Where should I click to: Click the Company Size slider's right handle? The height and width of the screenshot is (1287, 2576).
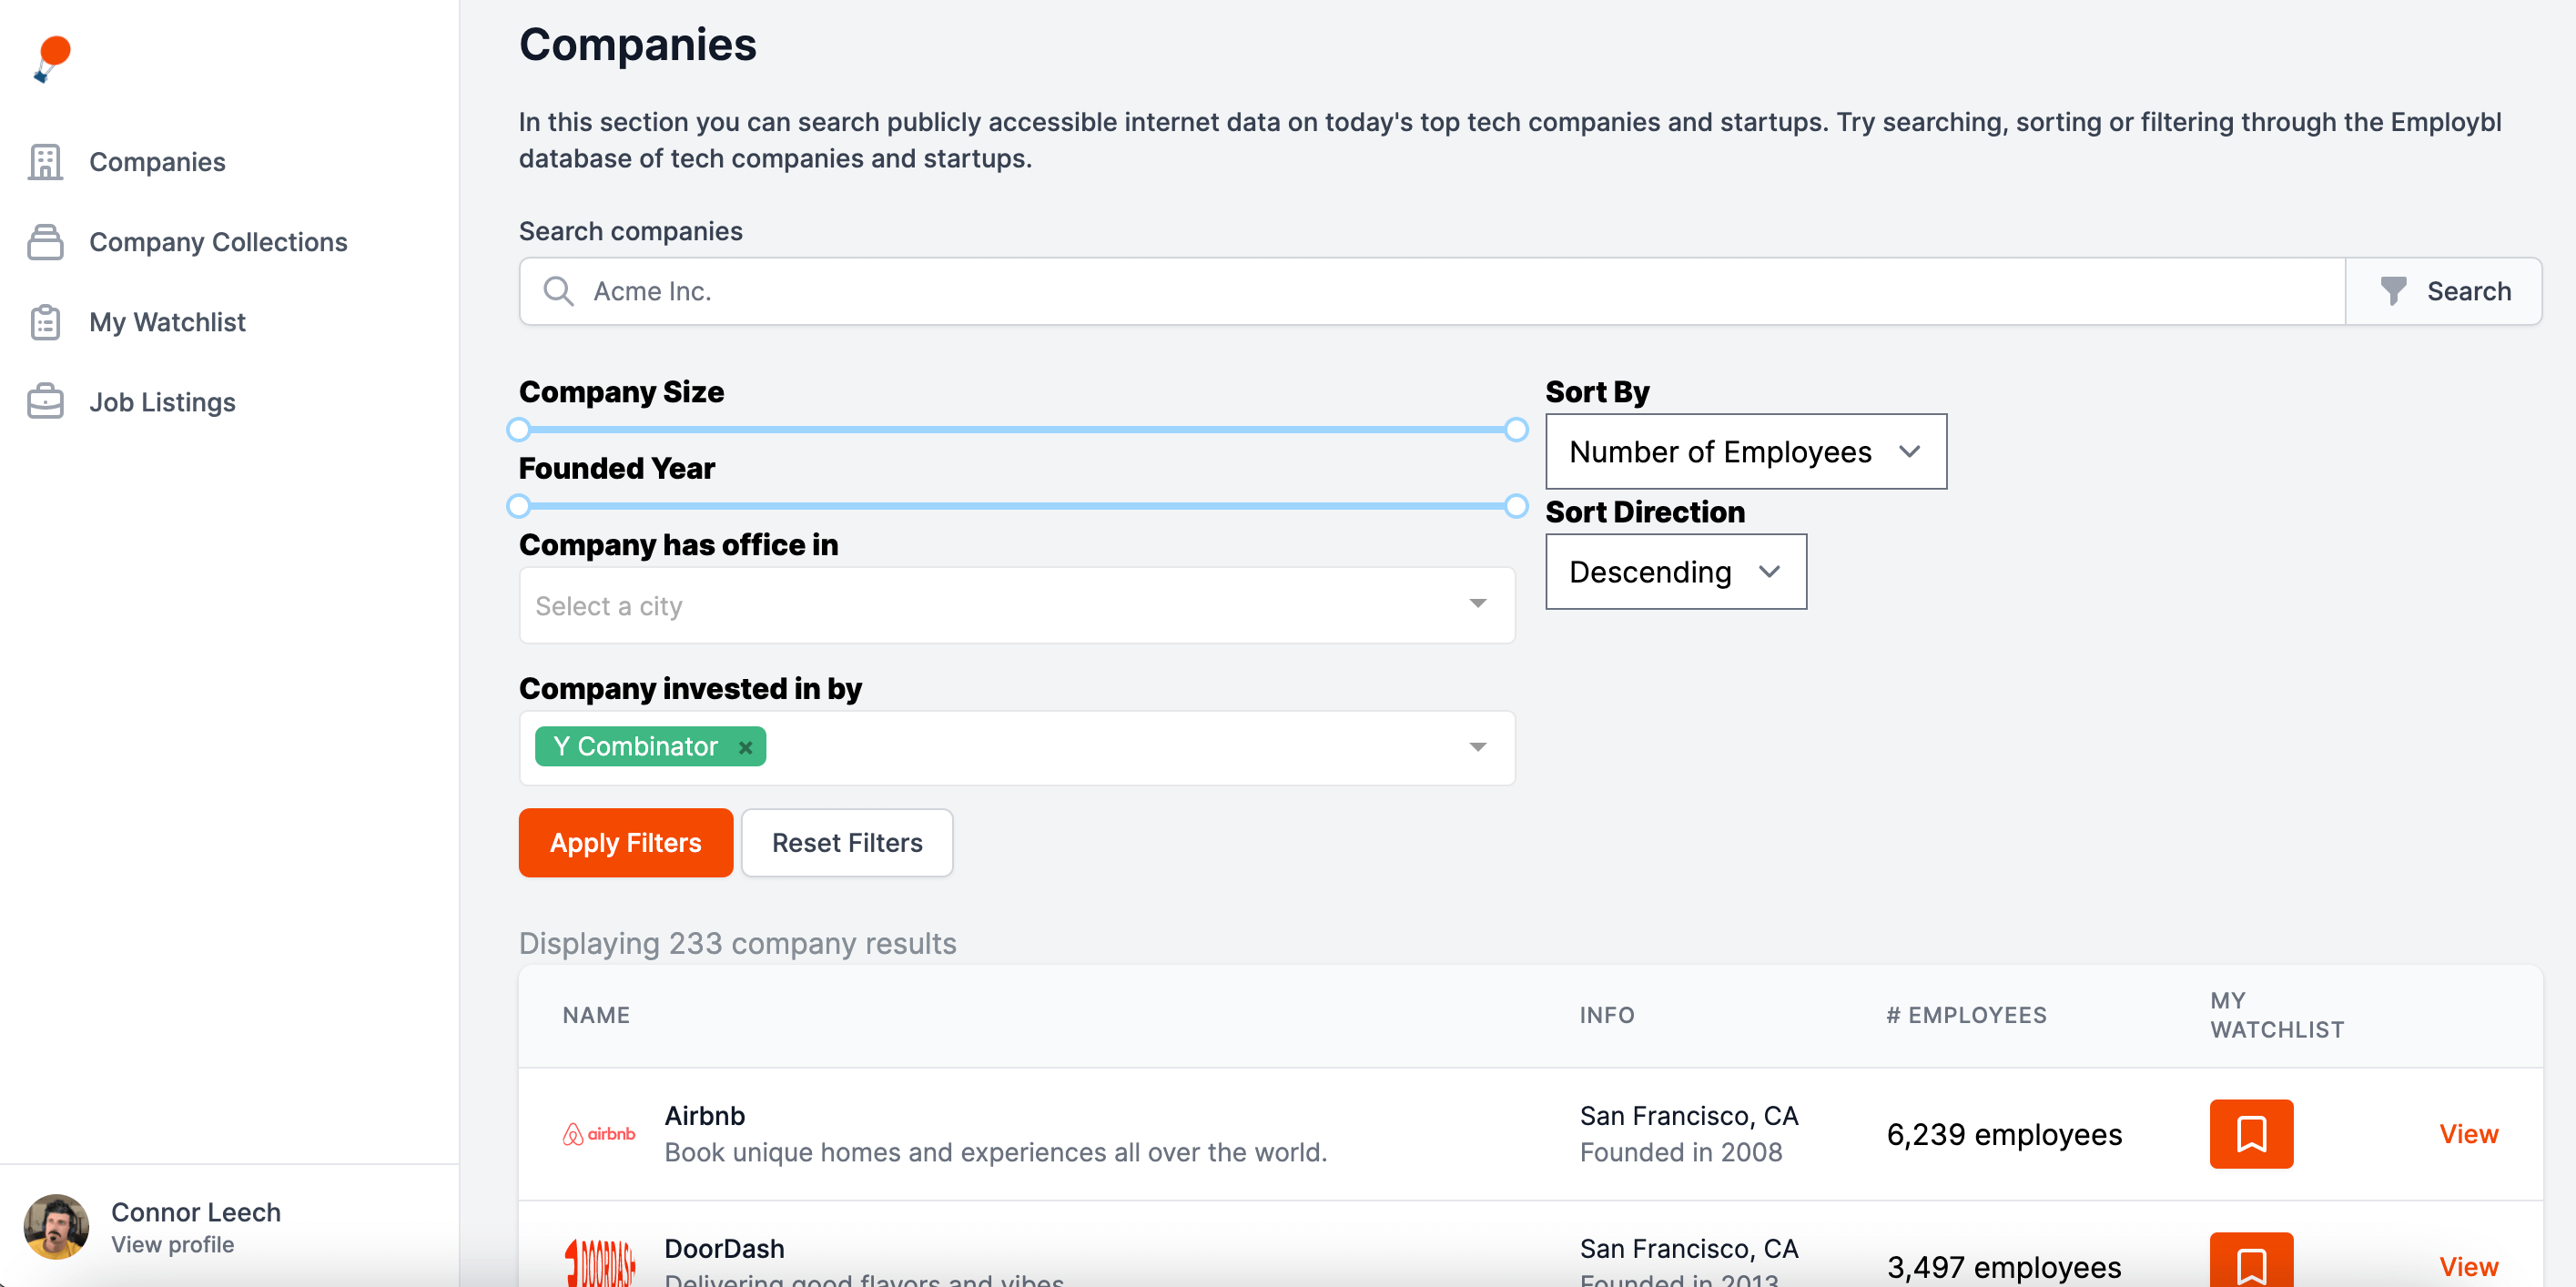click(1516, 430)
